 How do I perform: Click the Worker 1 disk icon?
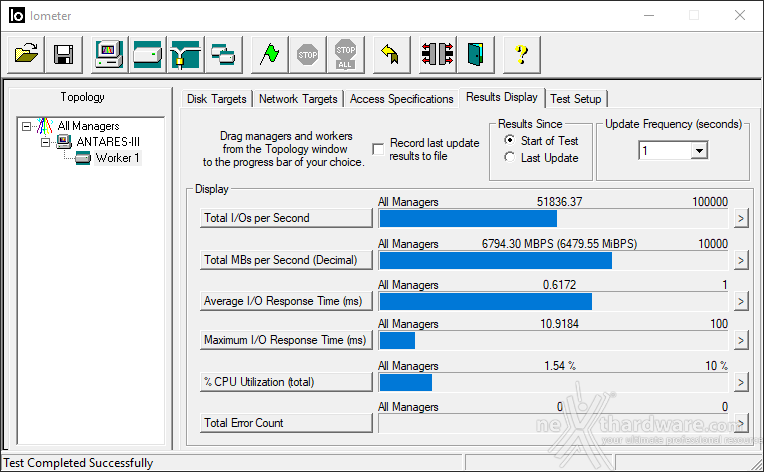[x=83, y=158]
